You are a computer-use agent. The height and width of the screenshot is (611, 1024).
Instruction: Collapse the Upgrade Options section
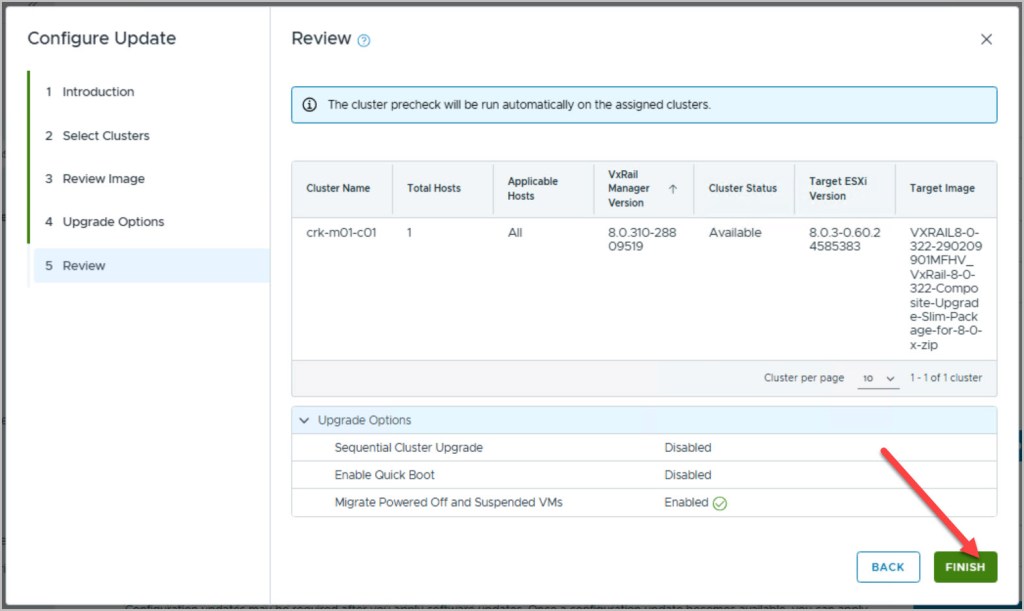(304, 421)
